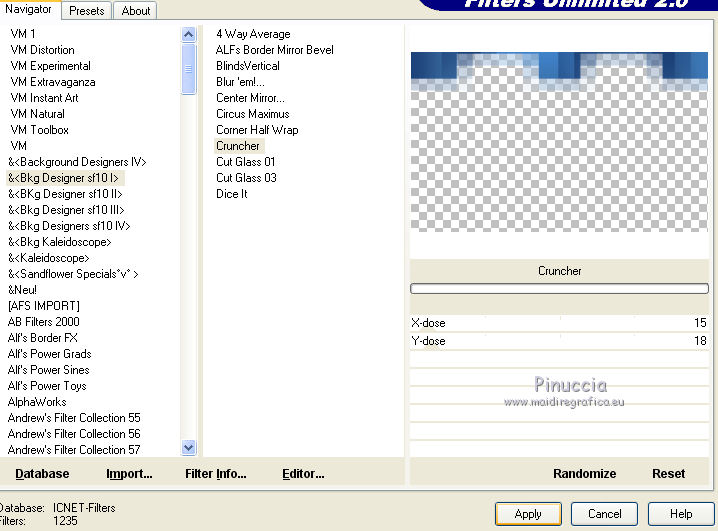This screenshot has width=718, height=531.
Task: Select AB Filters 2000 category
Action: click(x=44, y=322)
